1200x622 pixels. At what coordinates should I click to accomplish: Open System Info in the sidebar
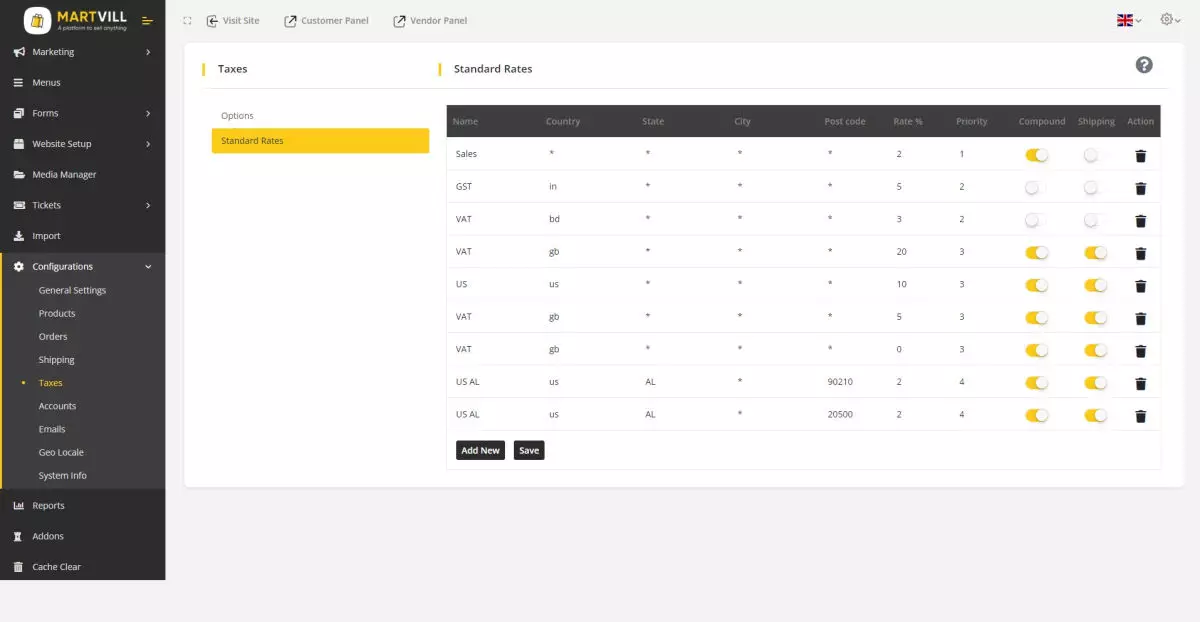62,476
